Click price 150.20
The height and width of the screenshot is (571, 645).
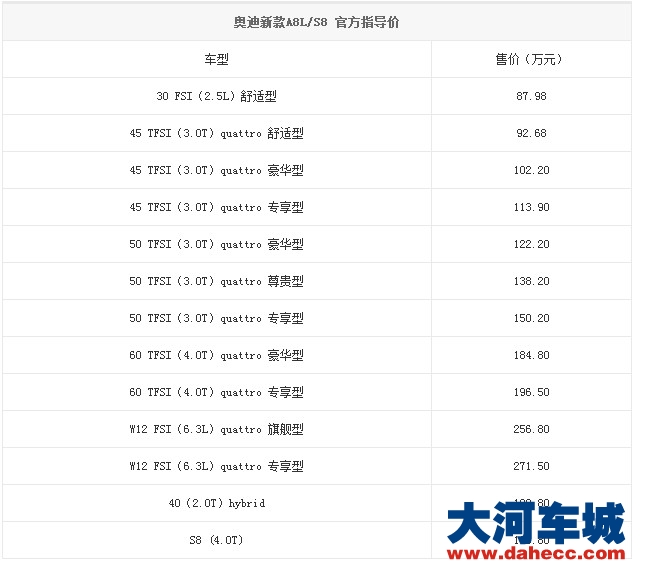[531, 318]
